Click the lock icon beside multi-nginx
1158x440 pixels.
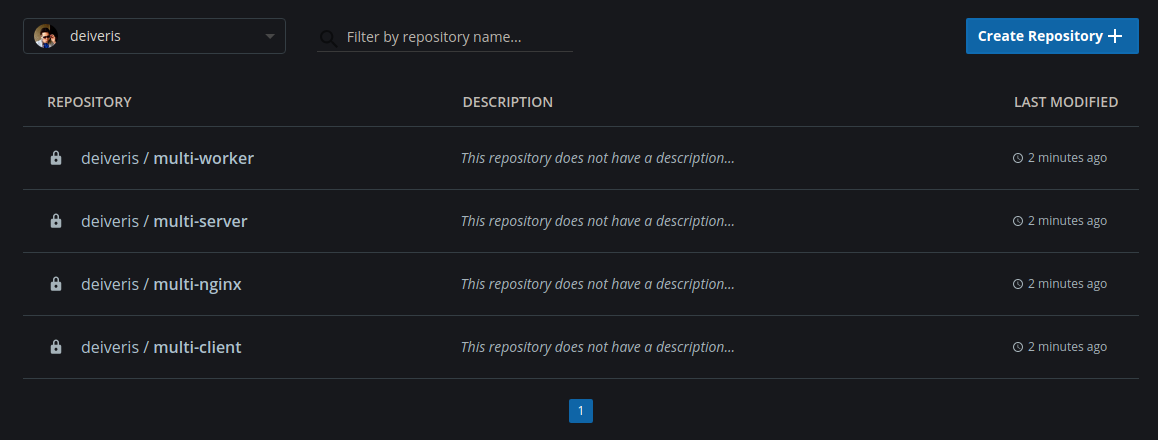(x=55, y=283)
